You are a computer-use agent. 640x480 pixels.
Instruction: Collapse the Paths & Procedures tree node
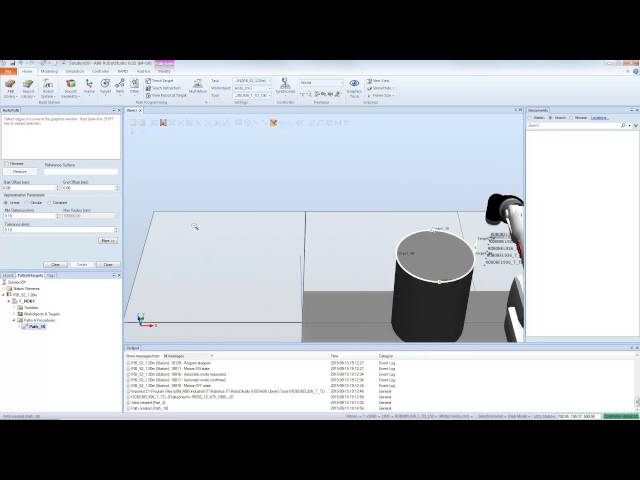point(14,320)
